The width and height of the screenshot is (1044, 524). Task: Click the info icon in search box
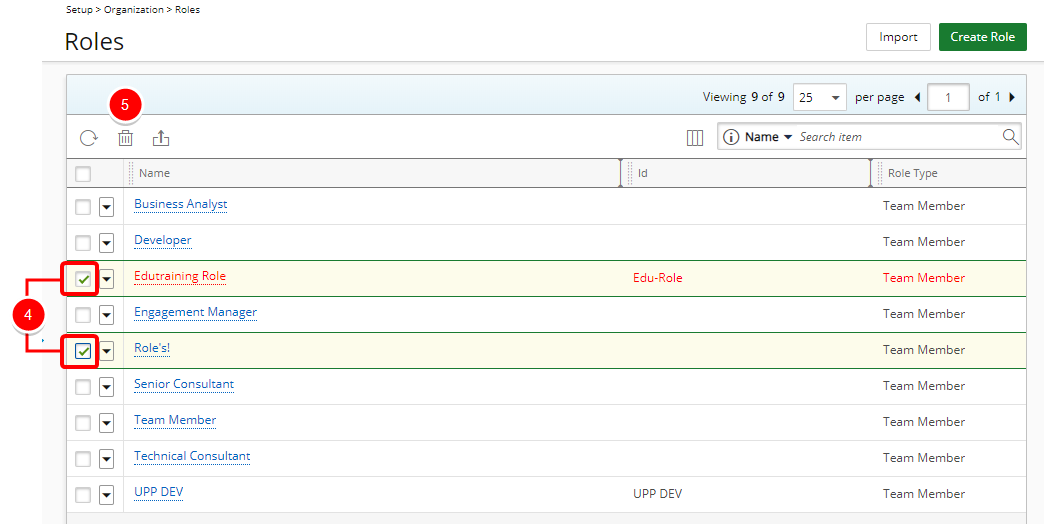[731, 137]
